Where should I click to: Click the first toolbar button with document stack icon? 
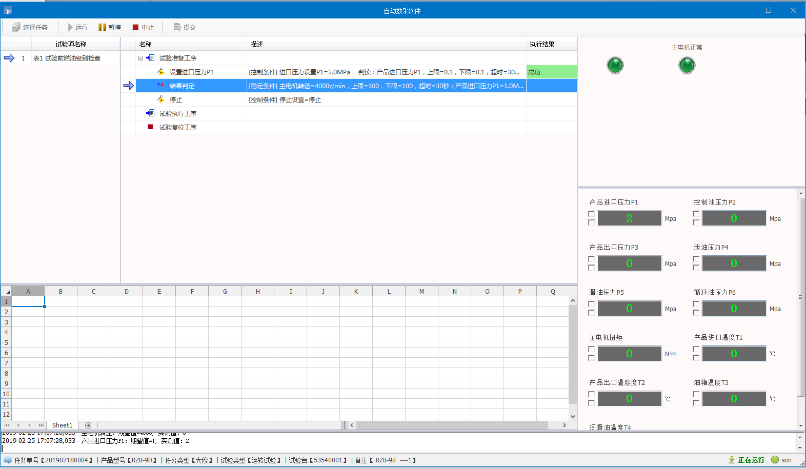30,27
